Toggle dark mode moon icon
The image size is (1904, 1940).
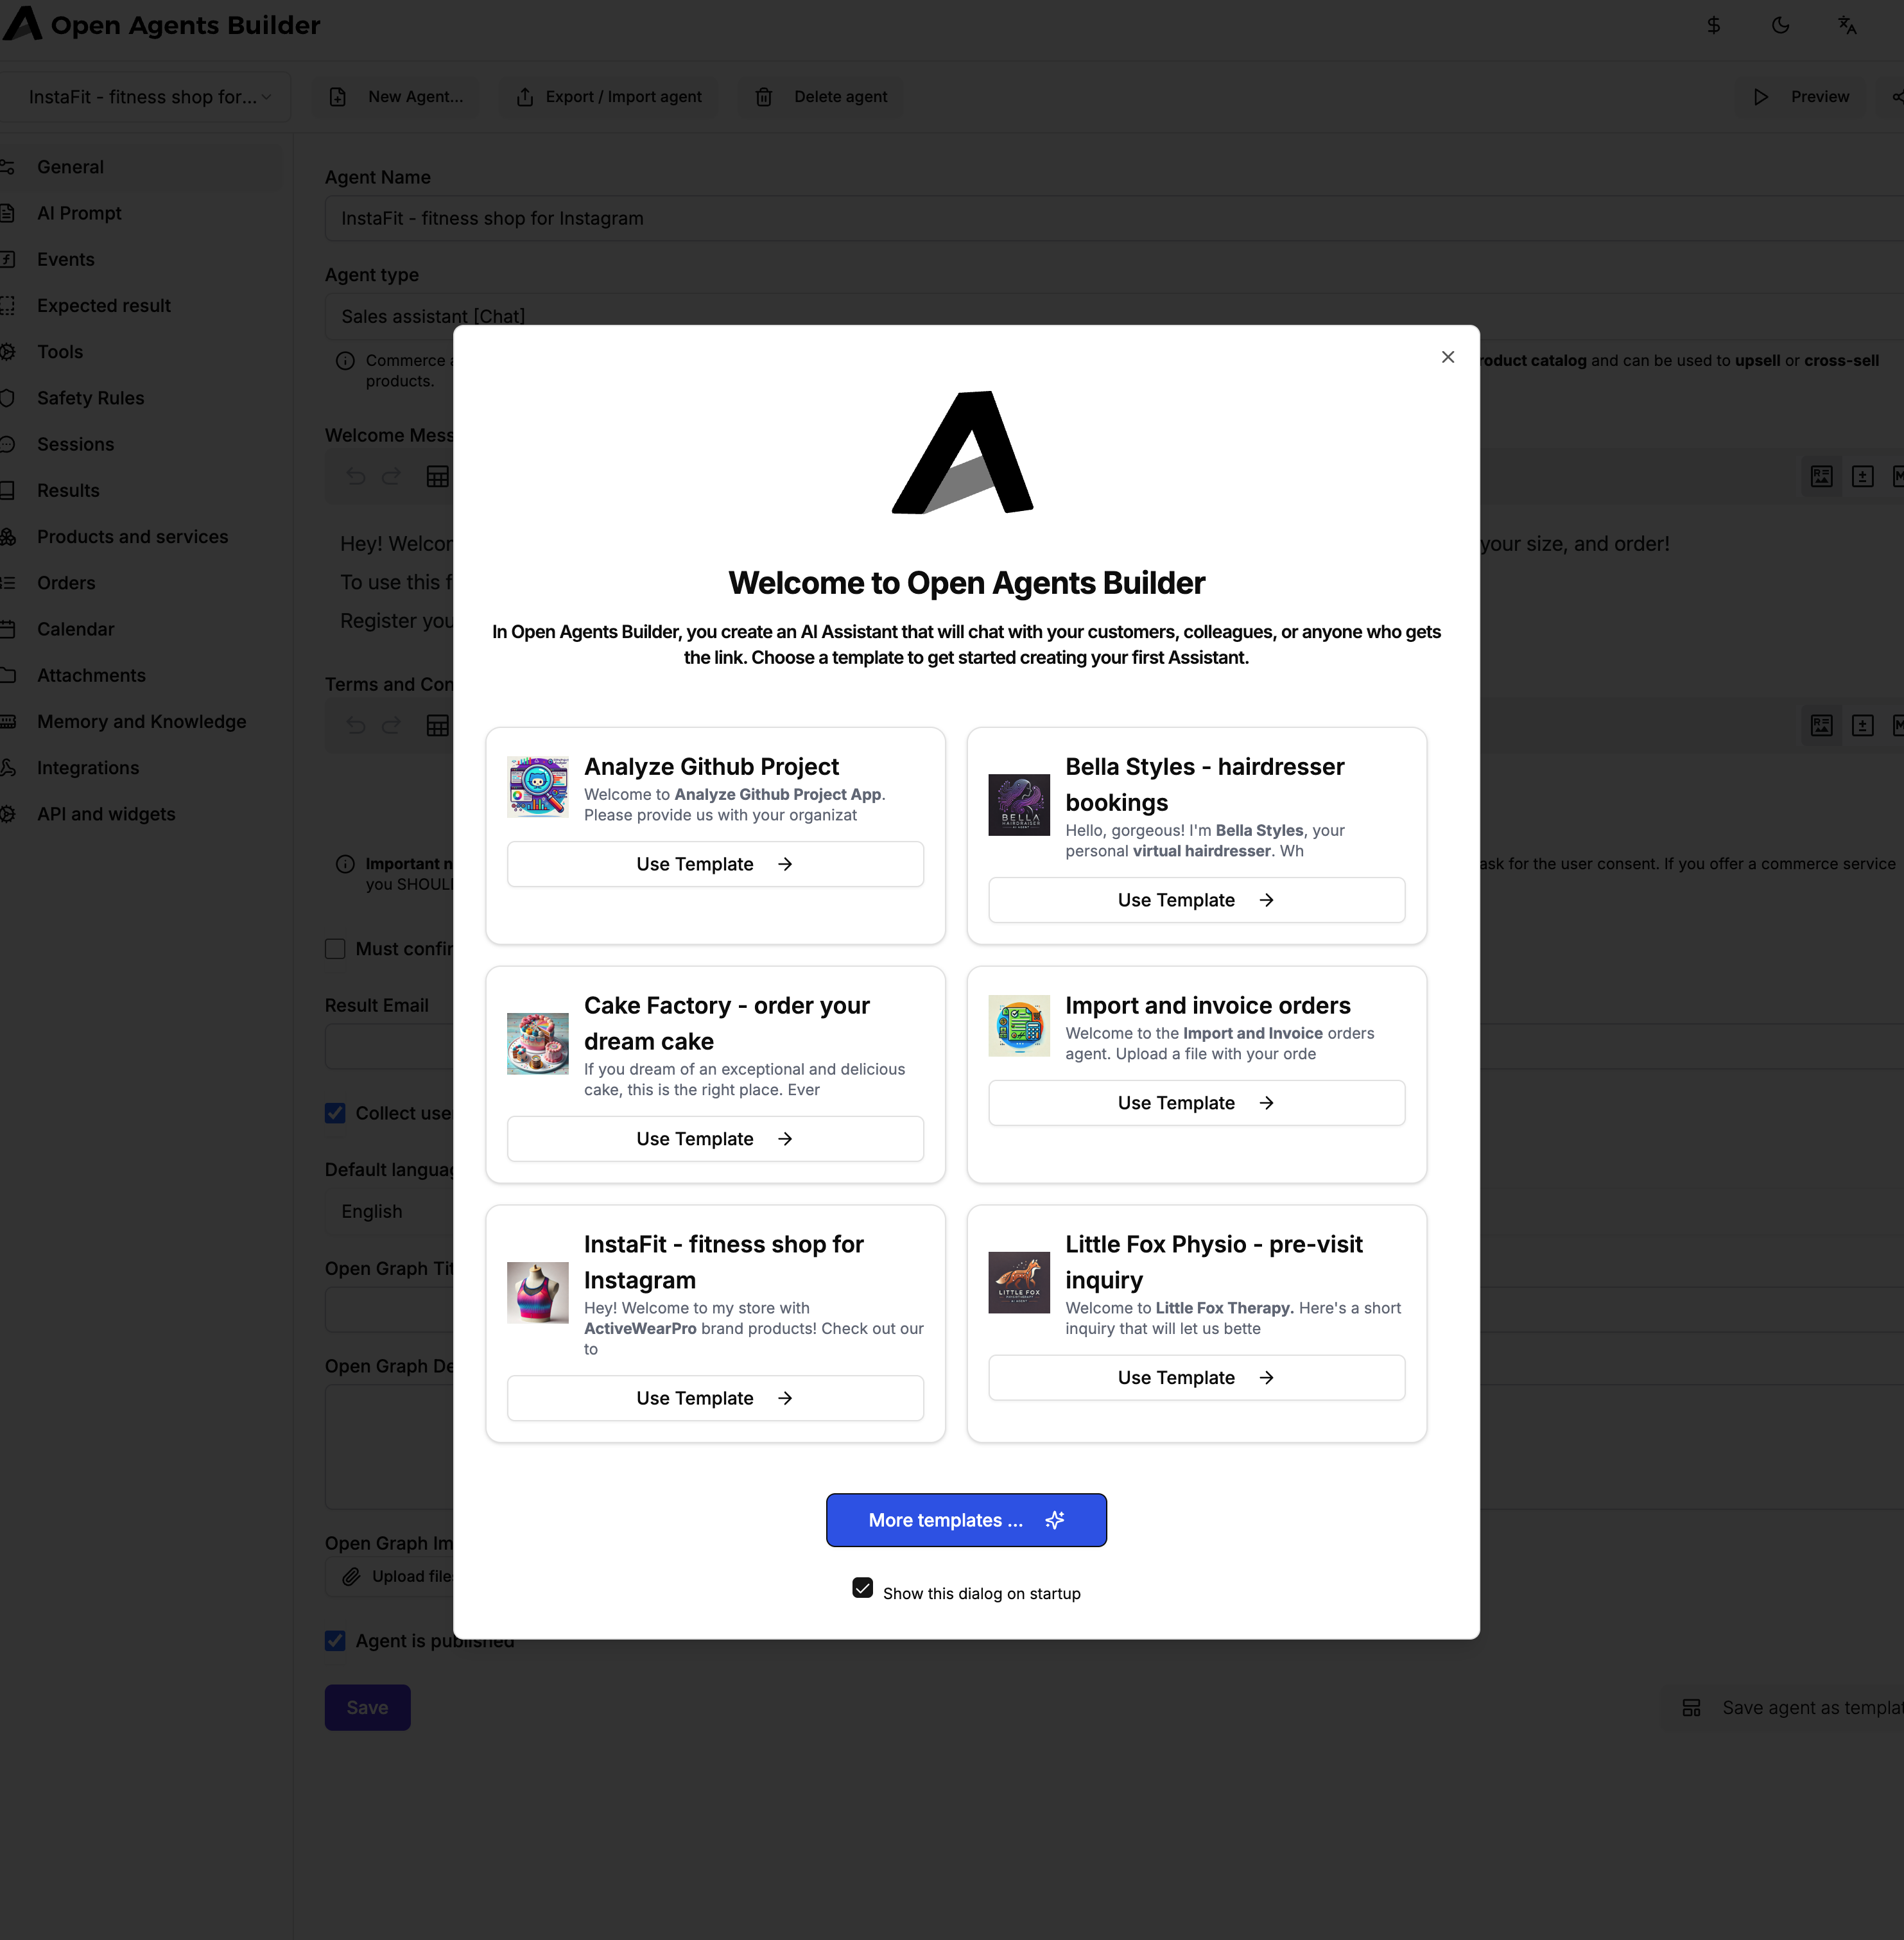coord(1780,26)
